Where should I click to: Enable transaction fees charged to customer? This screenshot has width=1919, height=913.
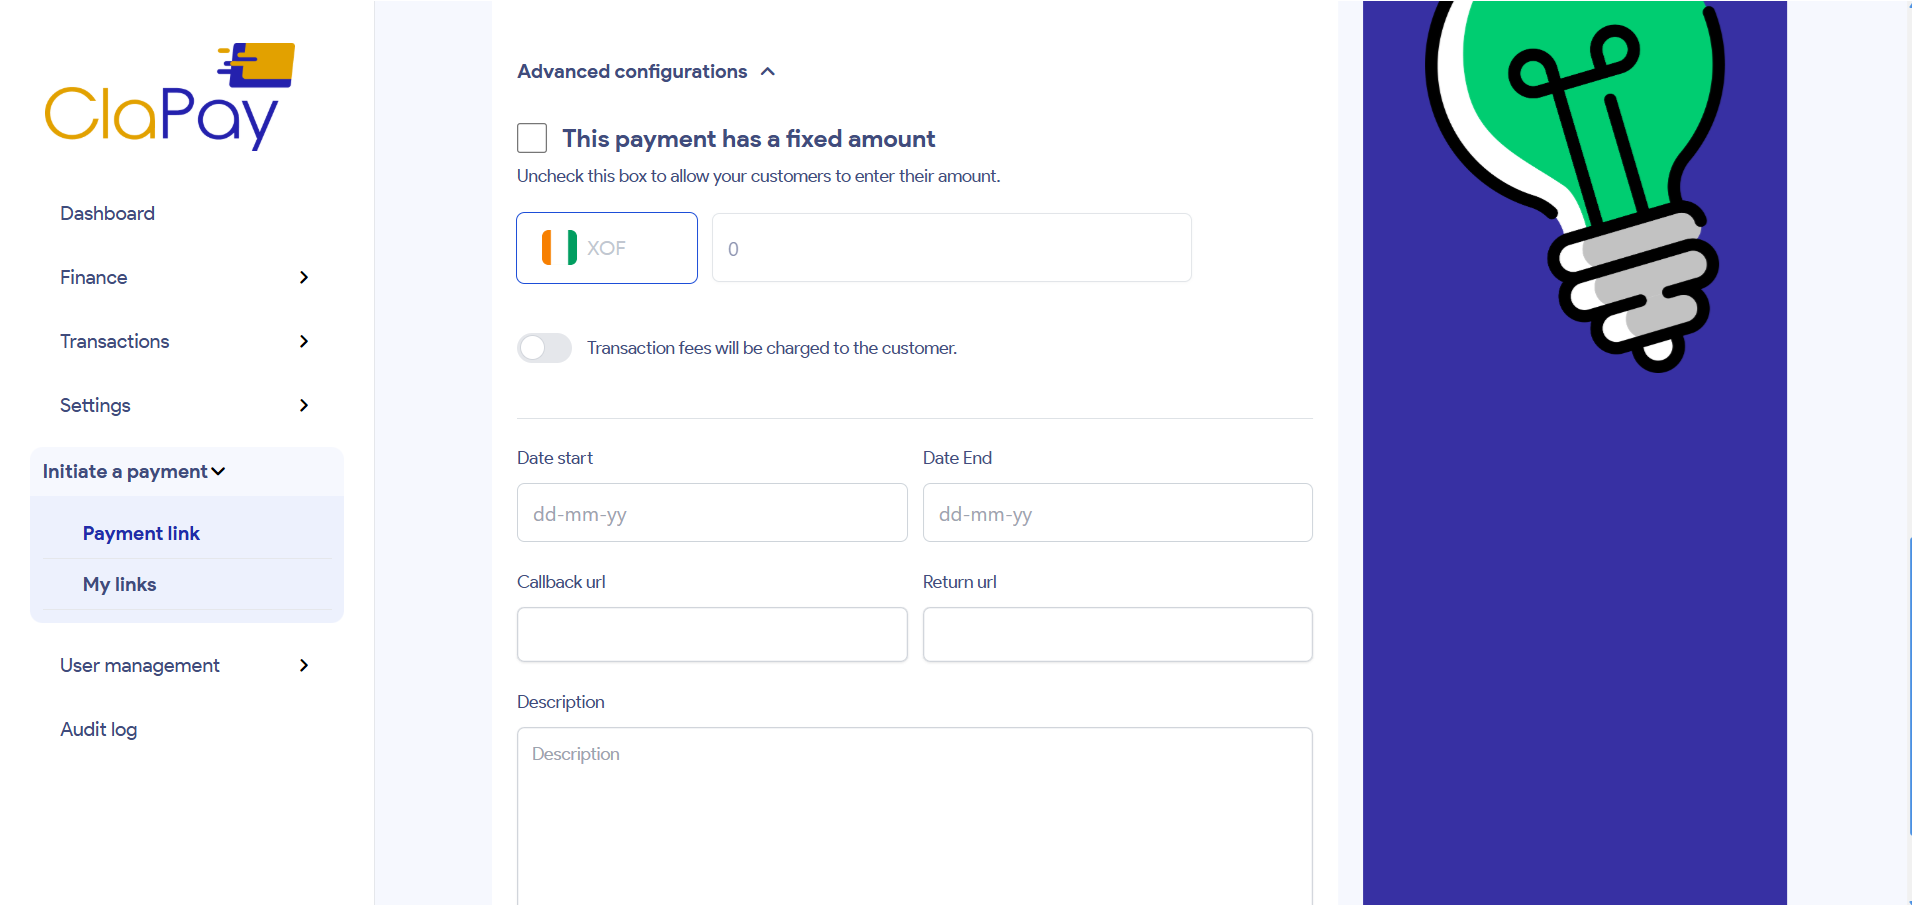(544, 347)
